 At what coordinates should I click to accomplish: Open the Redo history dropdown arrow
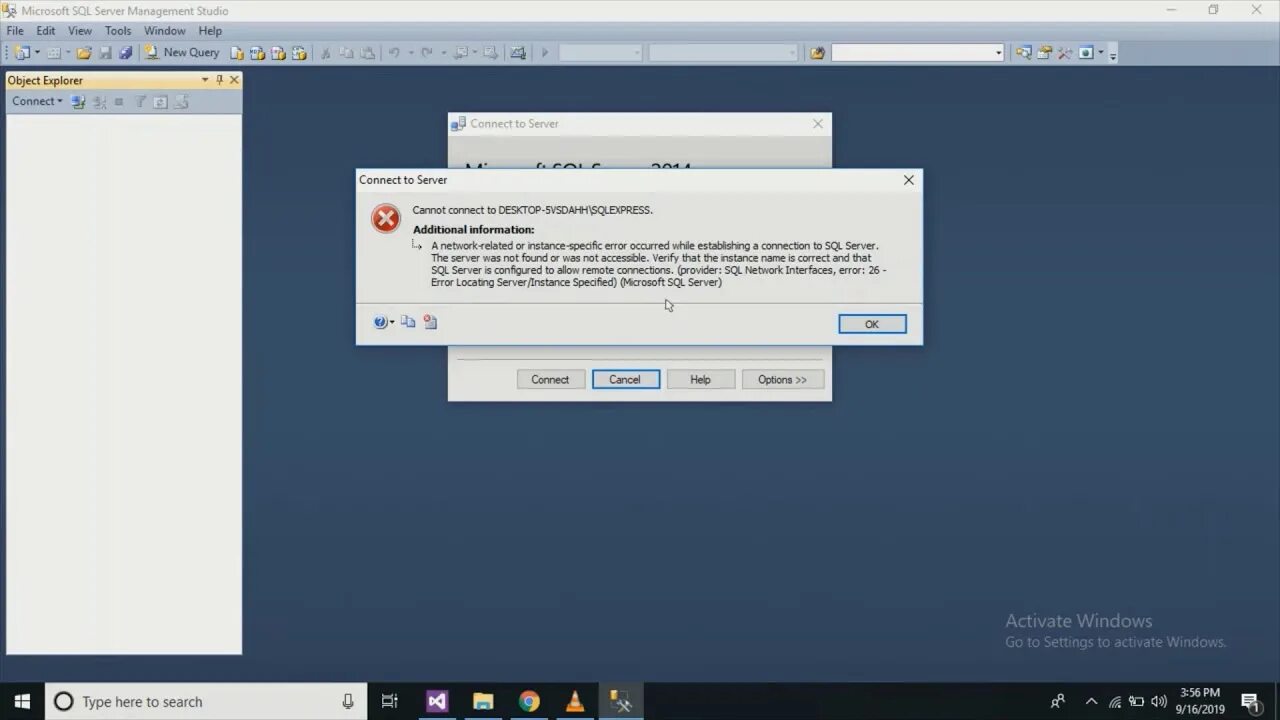tap(443, 52)
